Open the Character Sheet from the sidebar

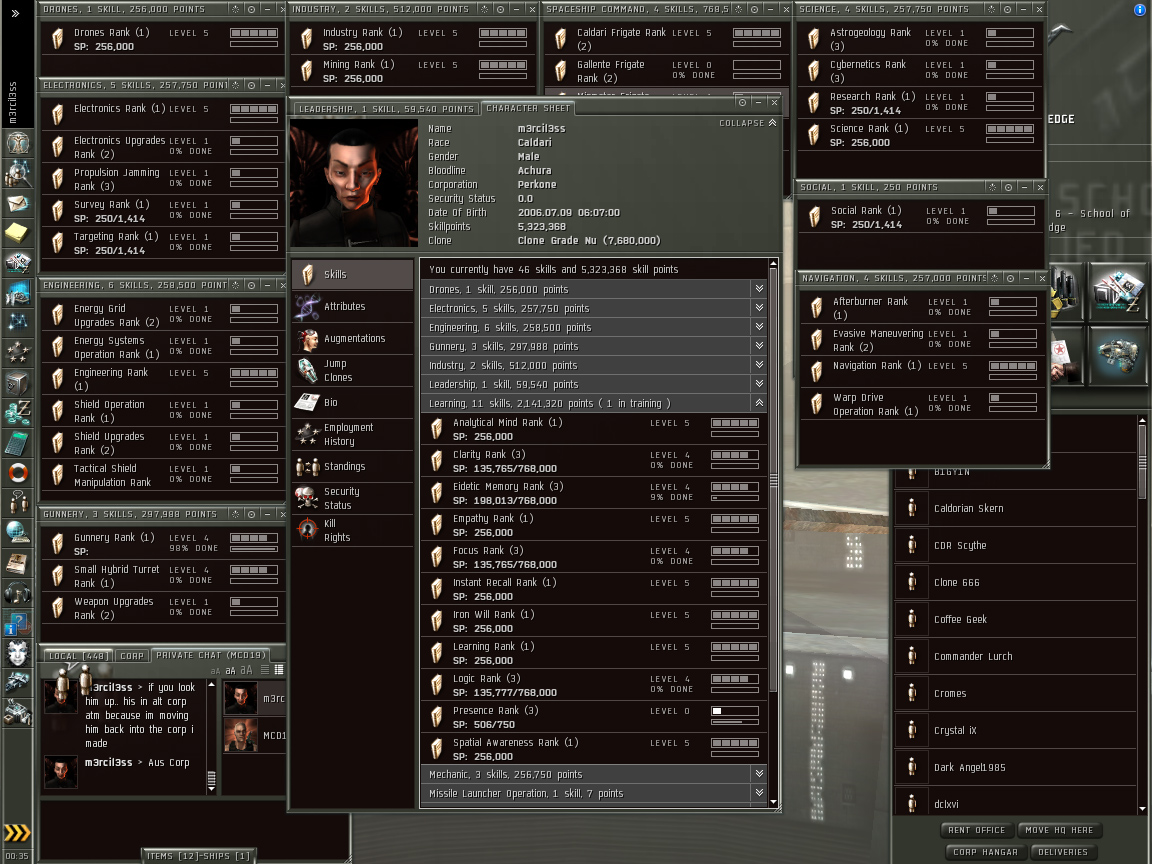(x=18, y=143)
